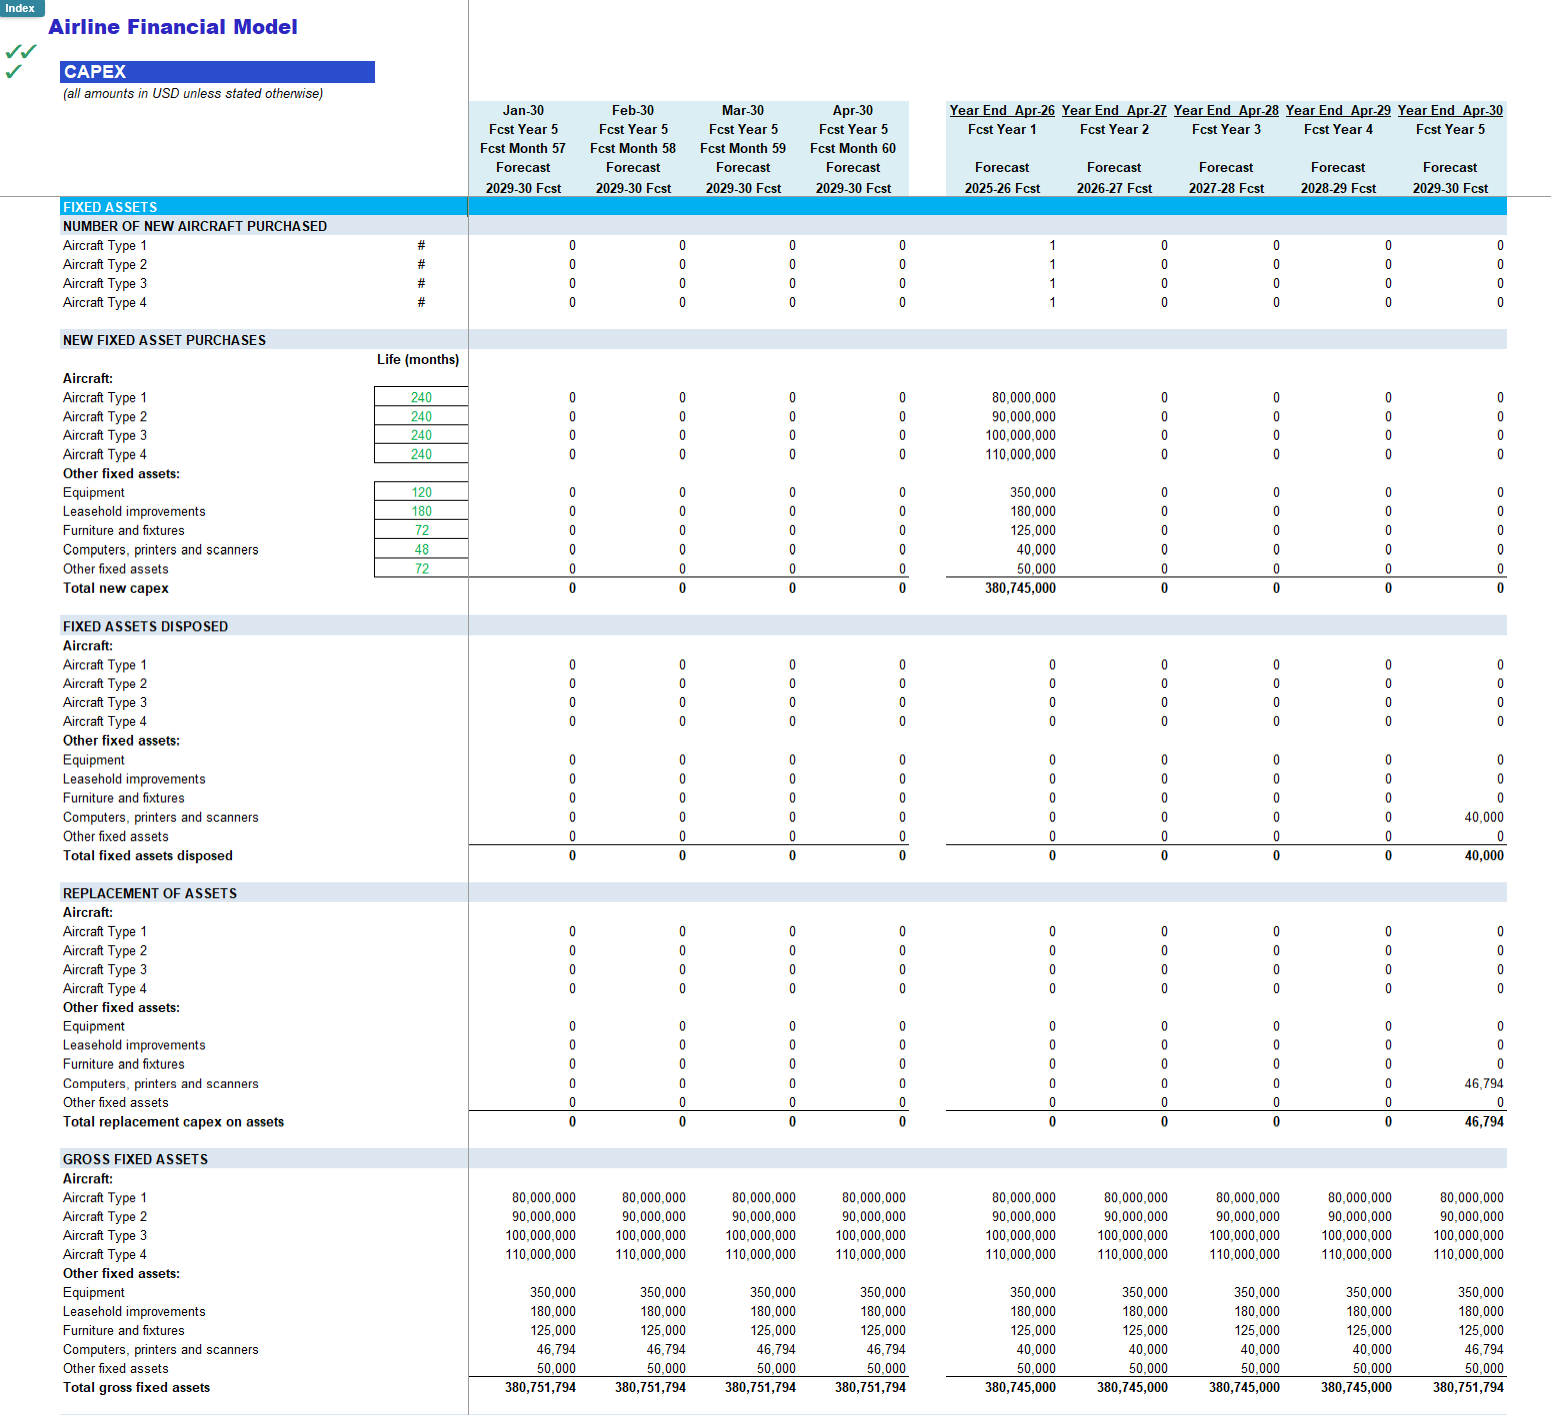1551x1415 pixels.
Task: Click the 2029-30 Fcst label under Year End Apr-30
Action: [x=1450, y=188]
